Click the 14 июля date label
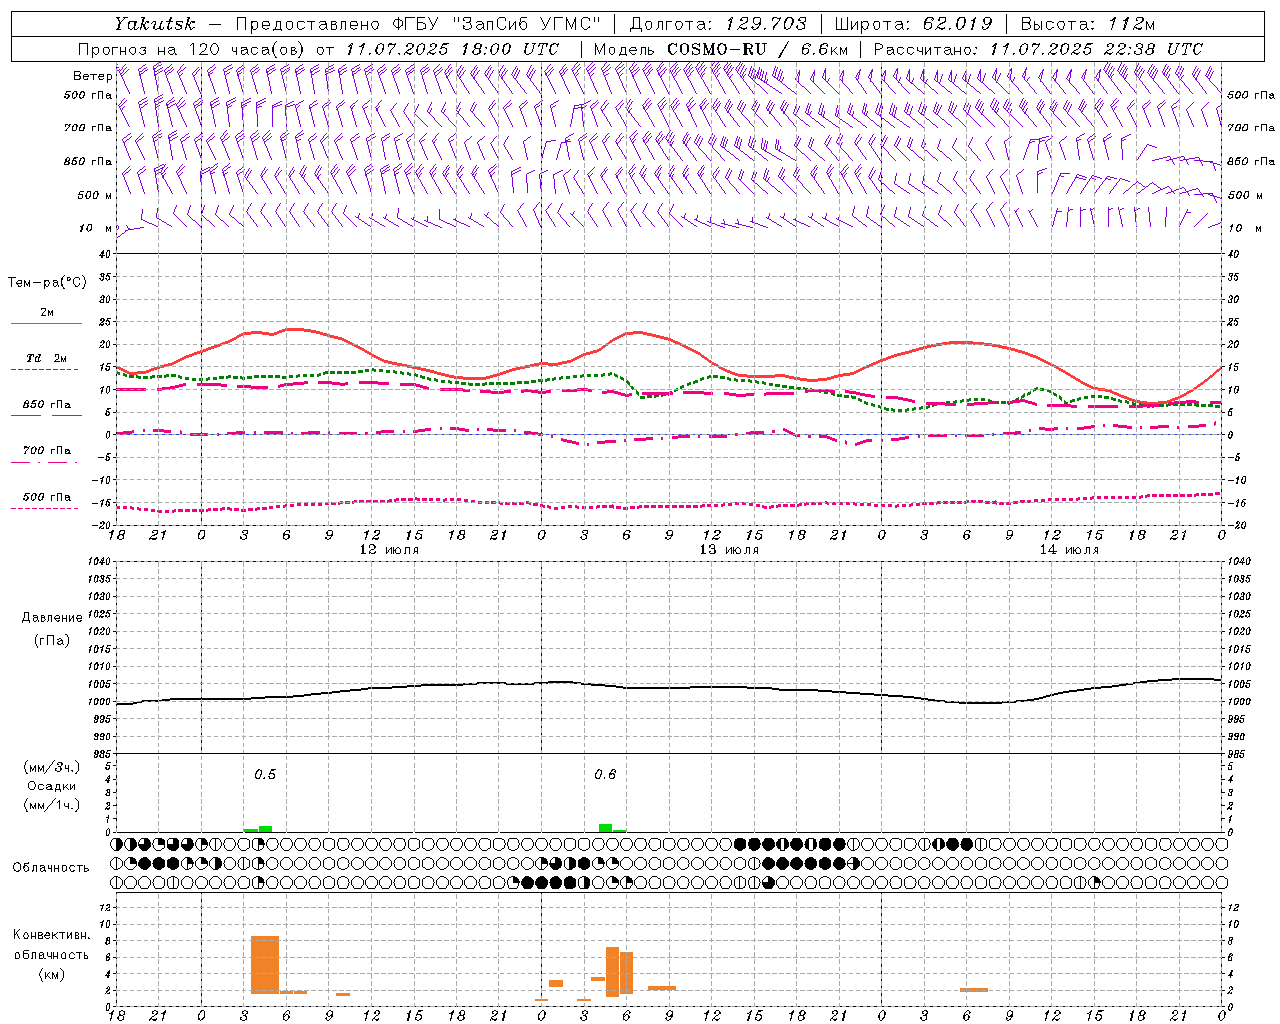 point(1069,550)
